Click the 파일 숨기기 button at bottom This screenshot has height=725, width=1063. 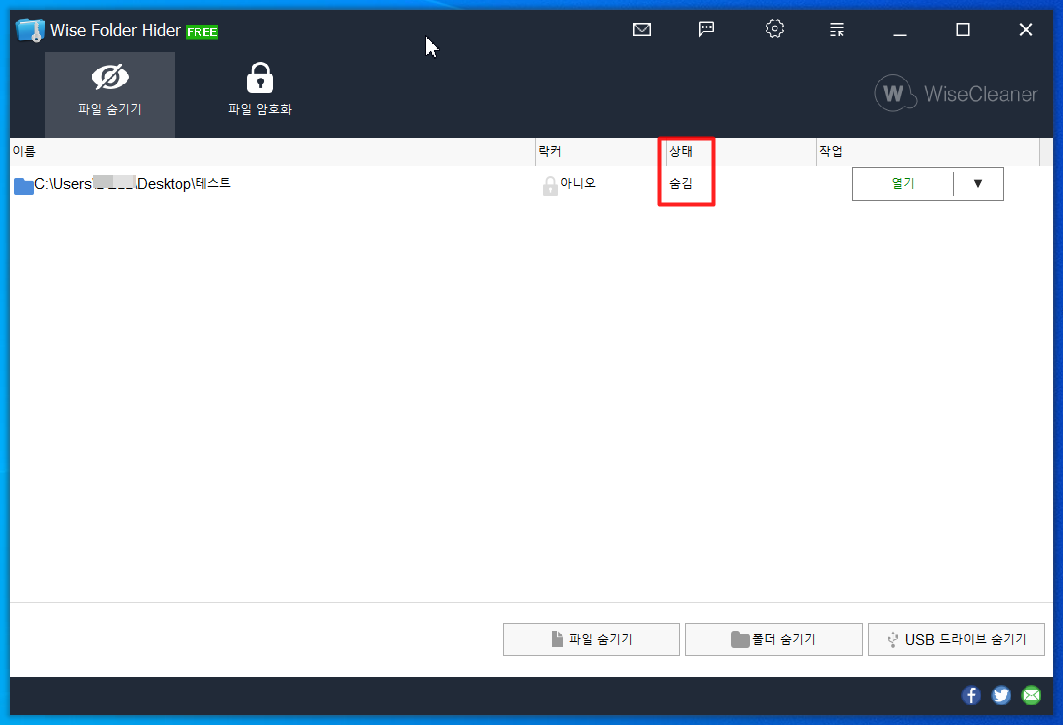click(591, 640)
